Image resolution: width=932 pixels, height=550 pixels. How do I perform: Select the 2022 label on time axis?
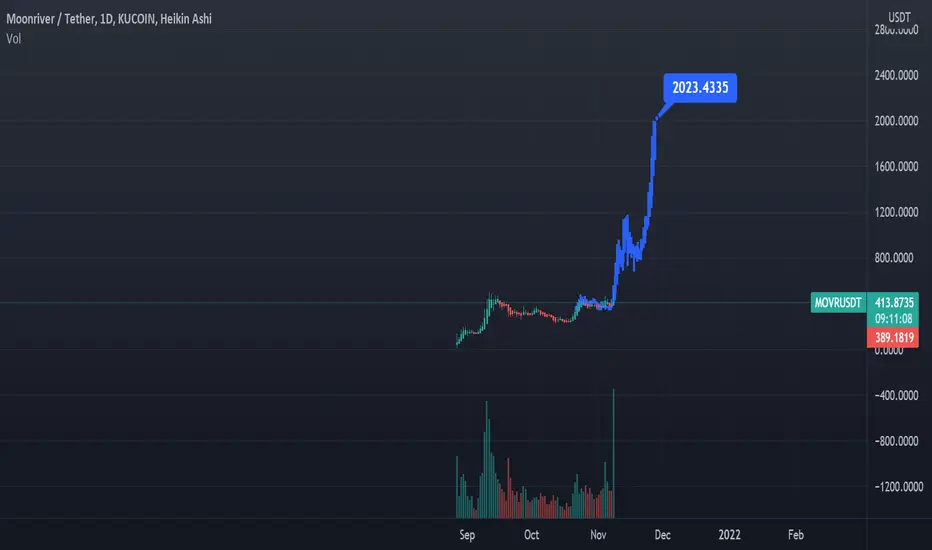[729, 535]
